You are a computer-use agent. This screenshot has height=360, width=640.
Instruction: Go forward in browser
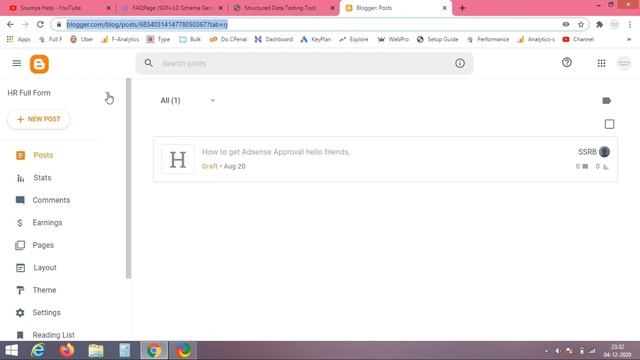click(x=25, y=24)
